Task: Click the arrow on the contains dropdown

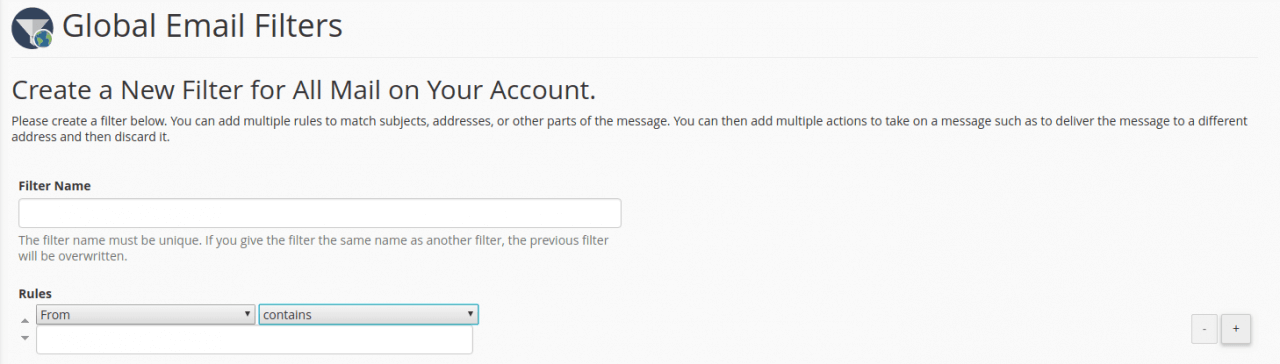Action: [x=470, y=314]
